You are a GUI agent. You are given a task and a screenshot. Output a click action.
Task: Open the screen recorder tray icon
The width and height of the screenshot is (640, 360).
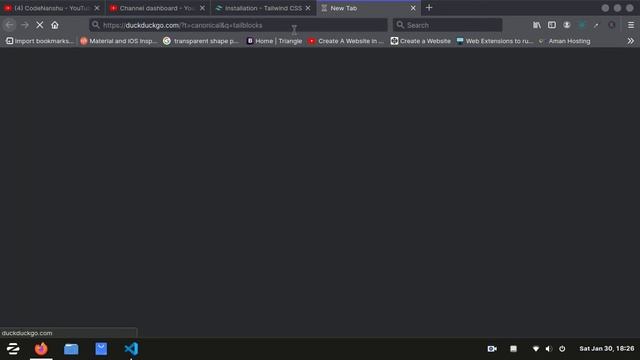coord(492,349)
